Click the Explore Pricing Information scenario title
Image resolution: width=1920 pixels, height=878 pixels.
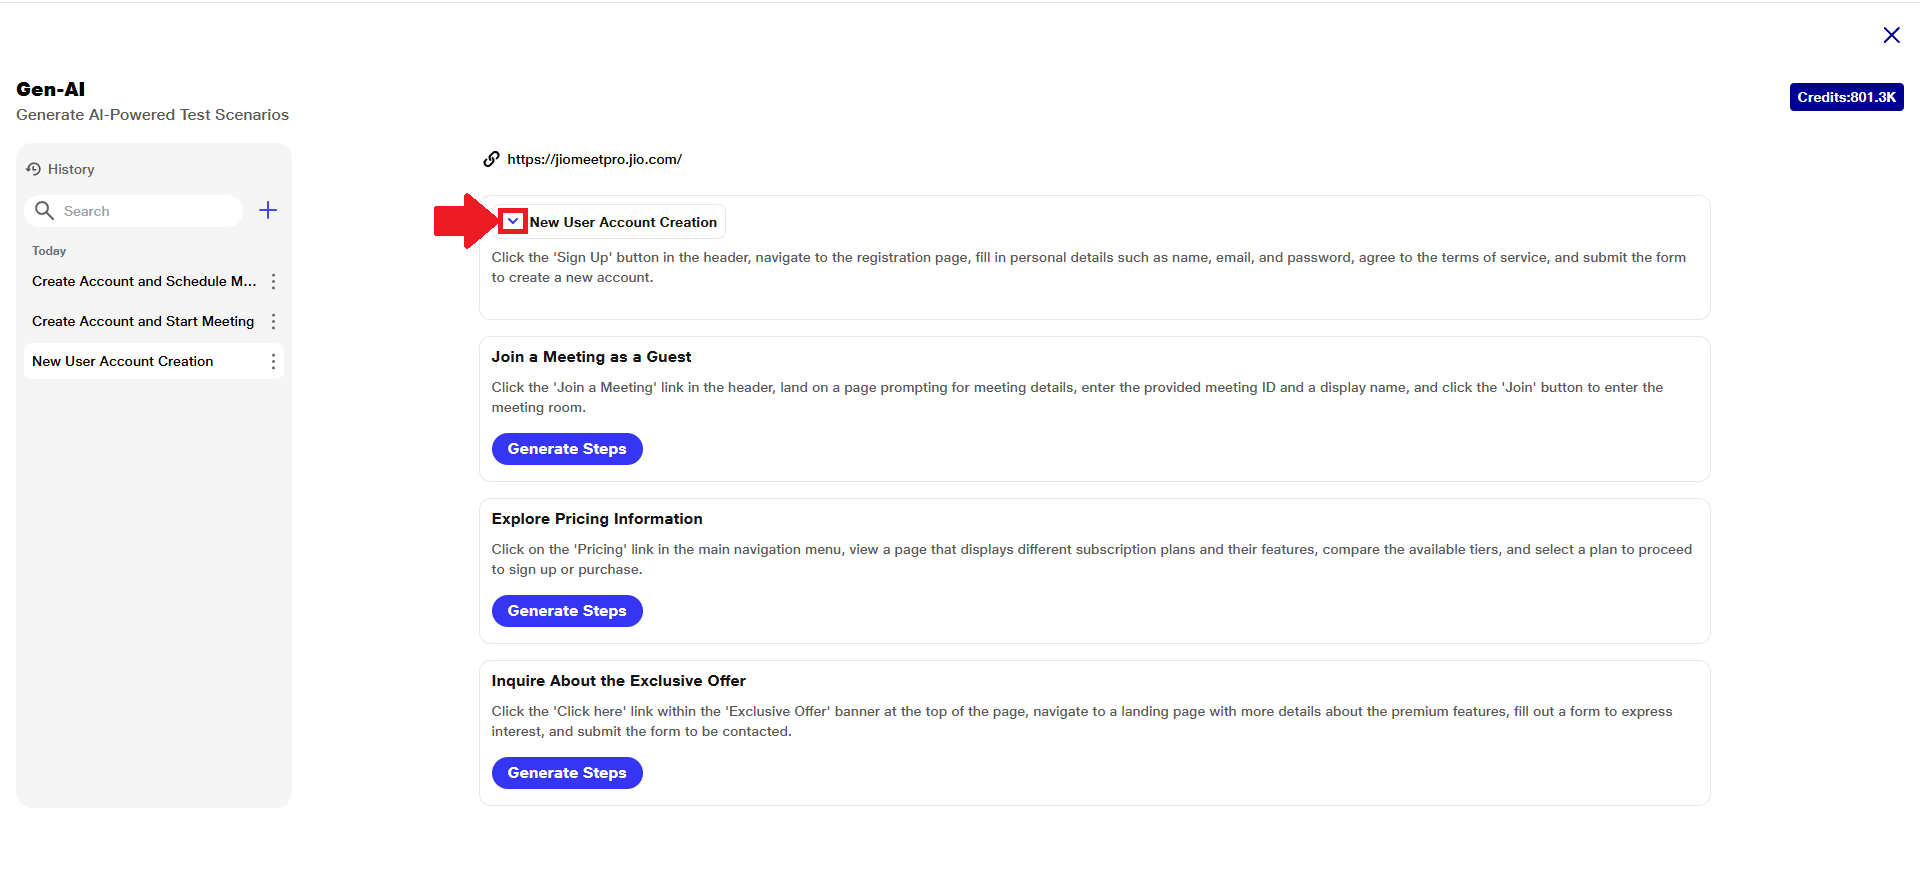(x=597, y=519)
